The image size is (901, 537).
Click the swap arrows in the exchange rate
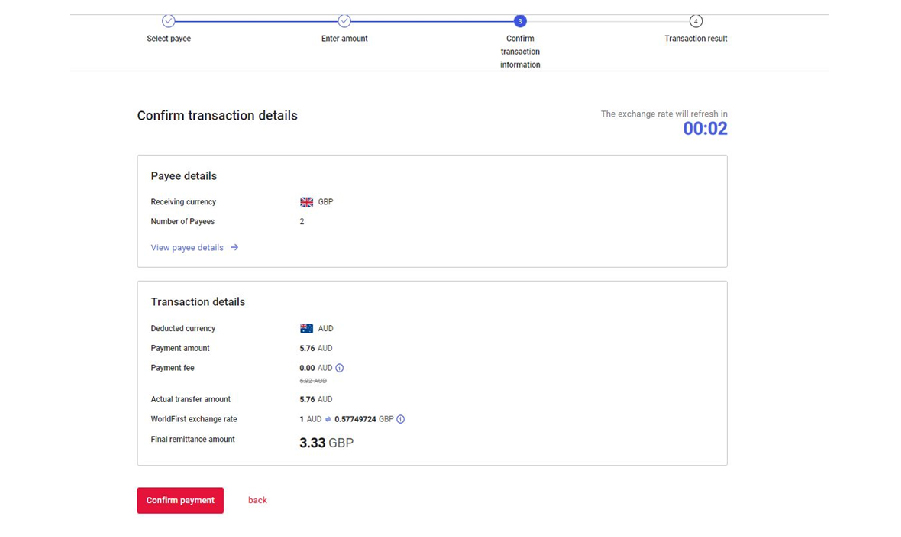pos(328,419)
